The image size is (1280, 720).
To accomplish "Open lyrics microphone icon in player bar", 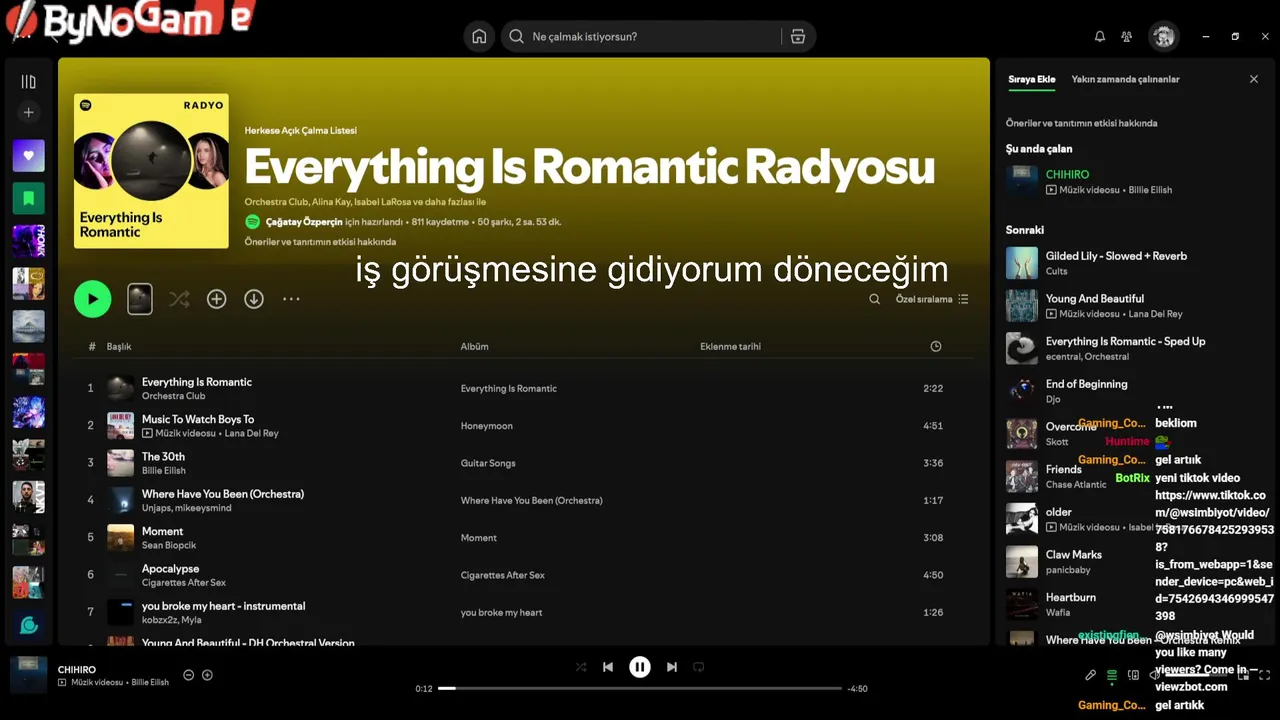I will pos(1091,675).
